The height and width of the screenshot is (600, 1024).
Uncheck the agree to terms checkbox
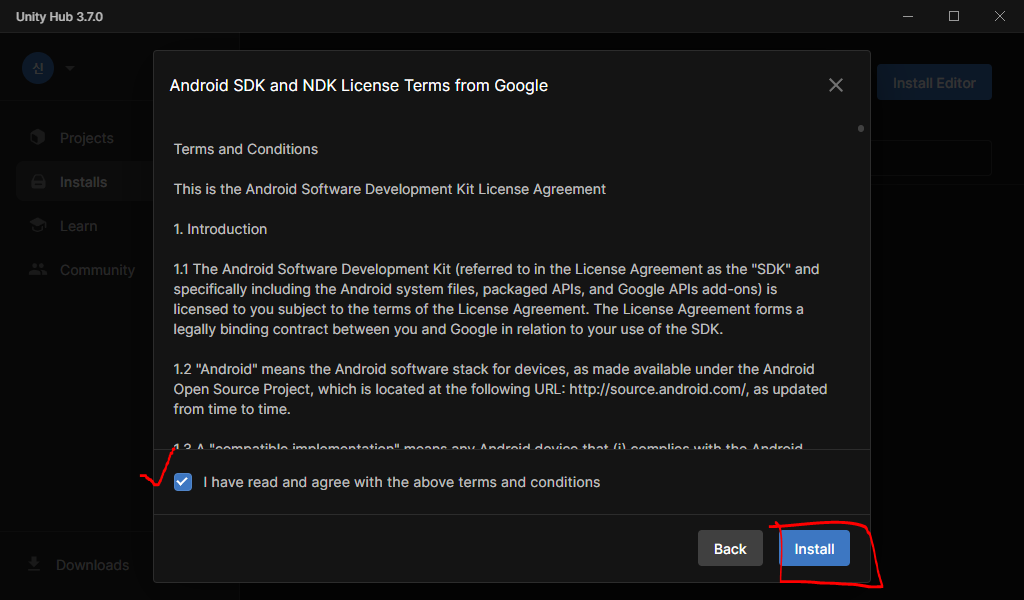[x=183, y=482]
